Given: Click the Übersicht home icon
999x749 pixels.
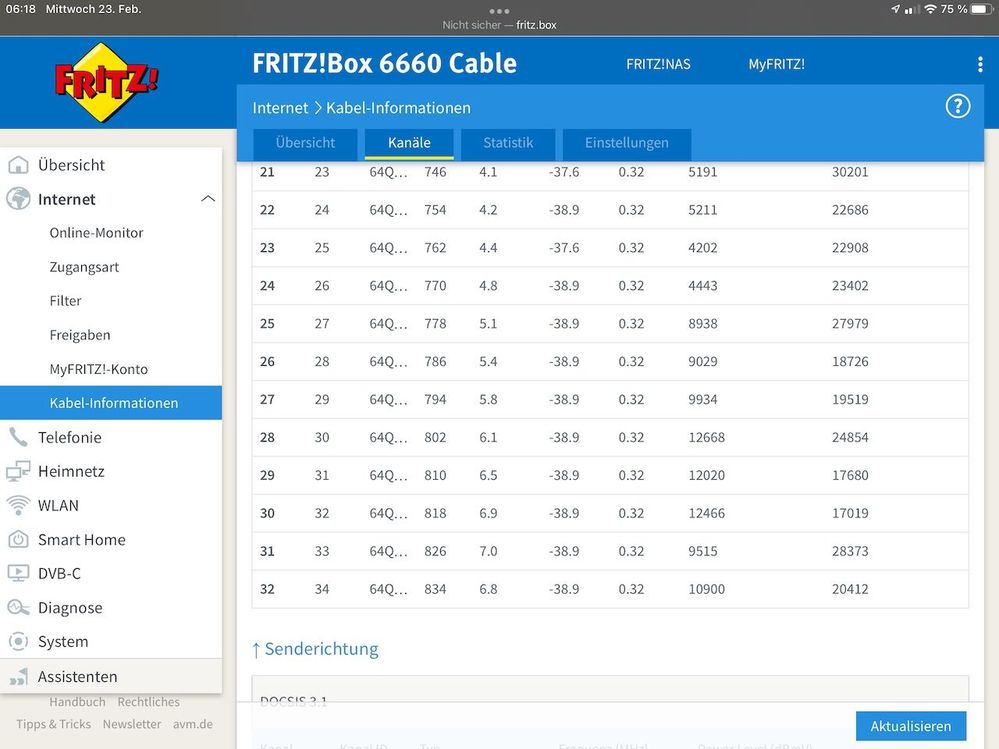Looking at the screenshot, I should click(x=19, y=164).
